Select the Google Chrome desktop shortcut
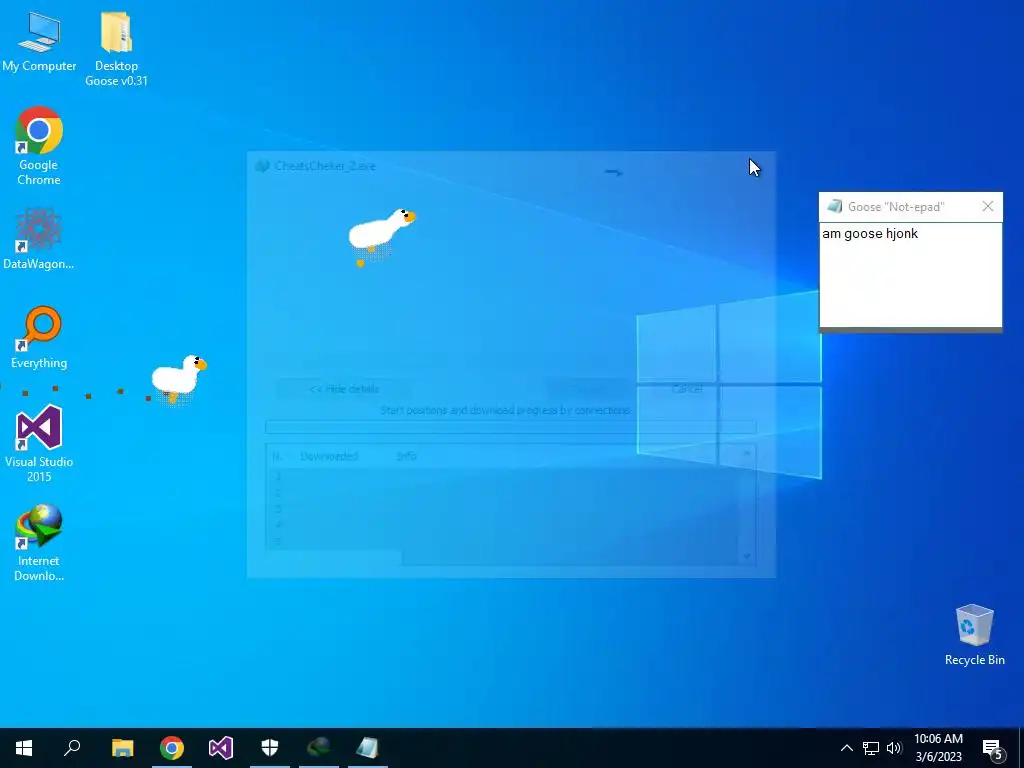The height and width of the screenshot is (768, 1024). tap(39, 146)
